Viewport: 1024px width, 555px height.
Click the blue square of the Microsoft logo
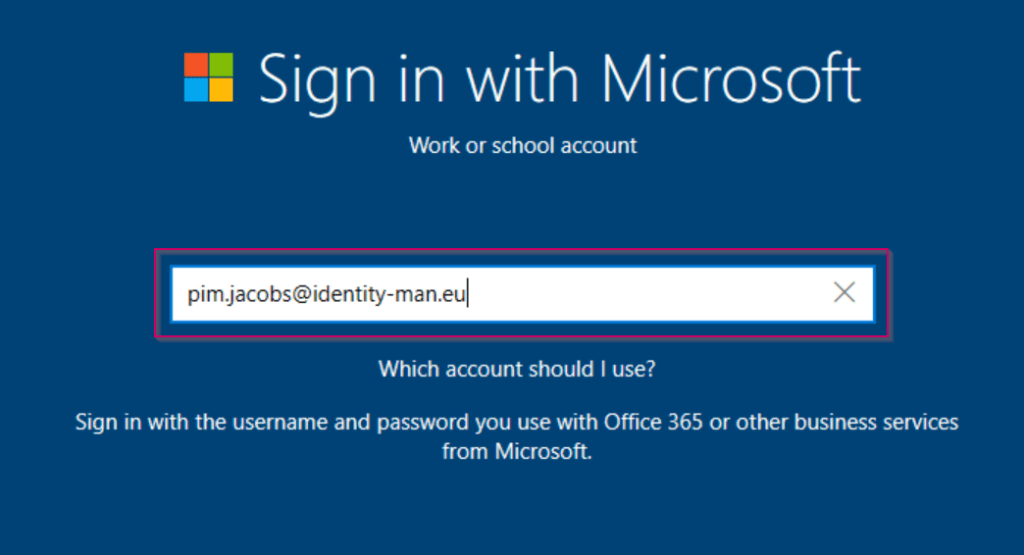tap(195, 90)
